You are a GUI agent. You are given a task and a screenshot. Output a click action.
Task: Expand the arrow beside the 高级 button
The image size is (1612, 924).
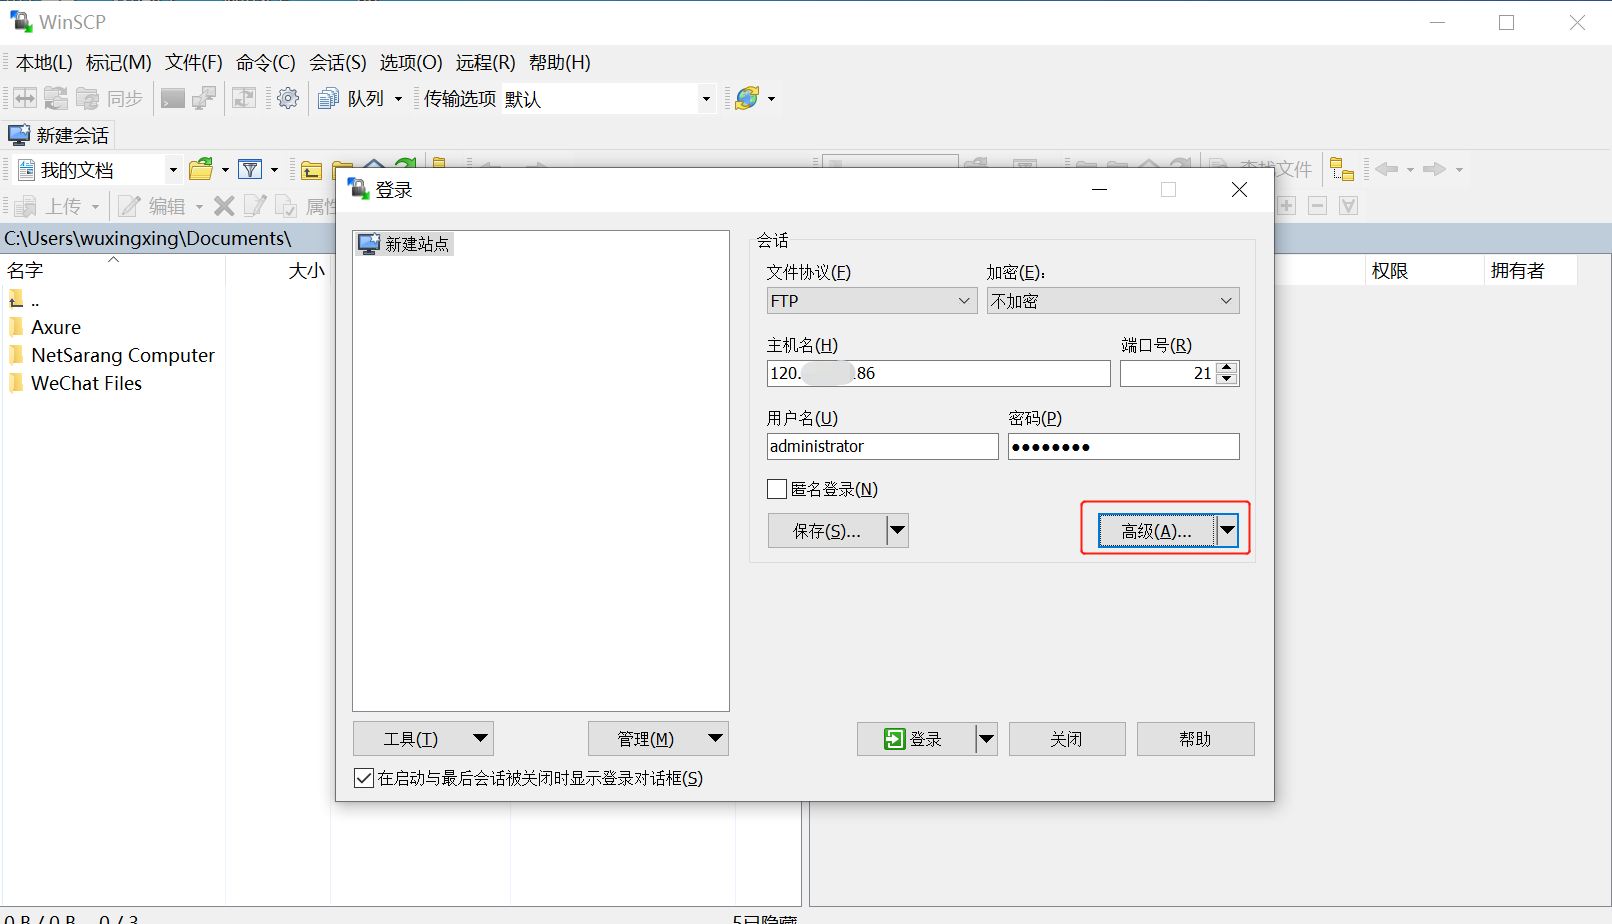1227,530
